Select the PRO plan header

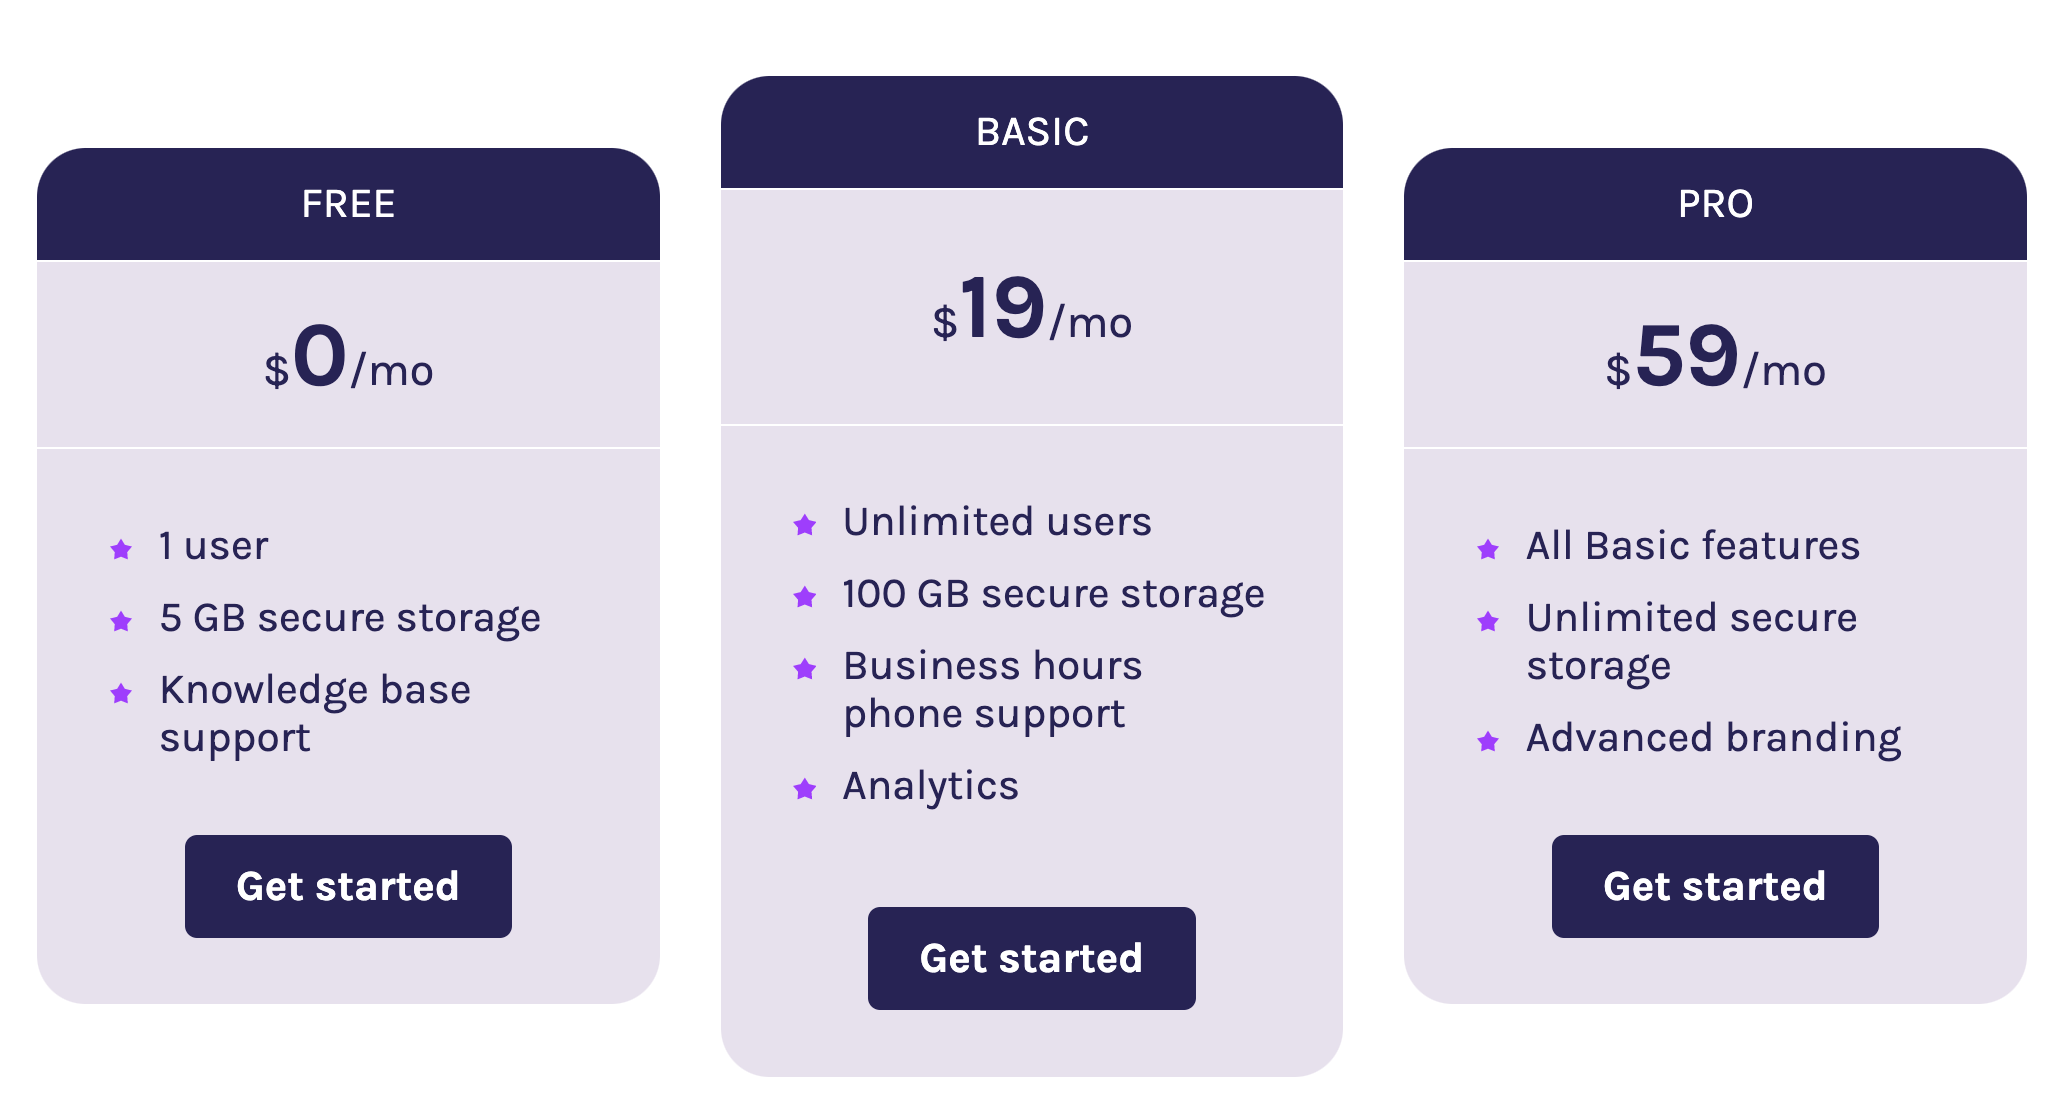click(1715, 204)
